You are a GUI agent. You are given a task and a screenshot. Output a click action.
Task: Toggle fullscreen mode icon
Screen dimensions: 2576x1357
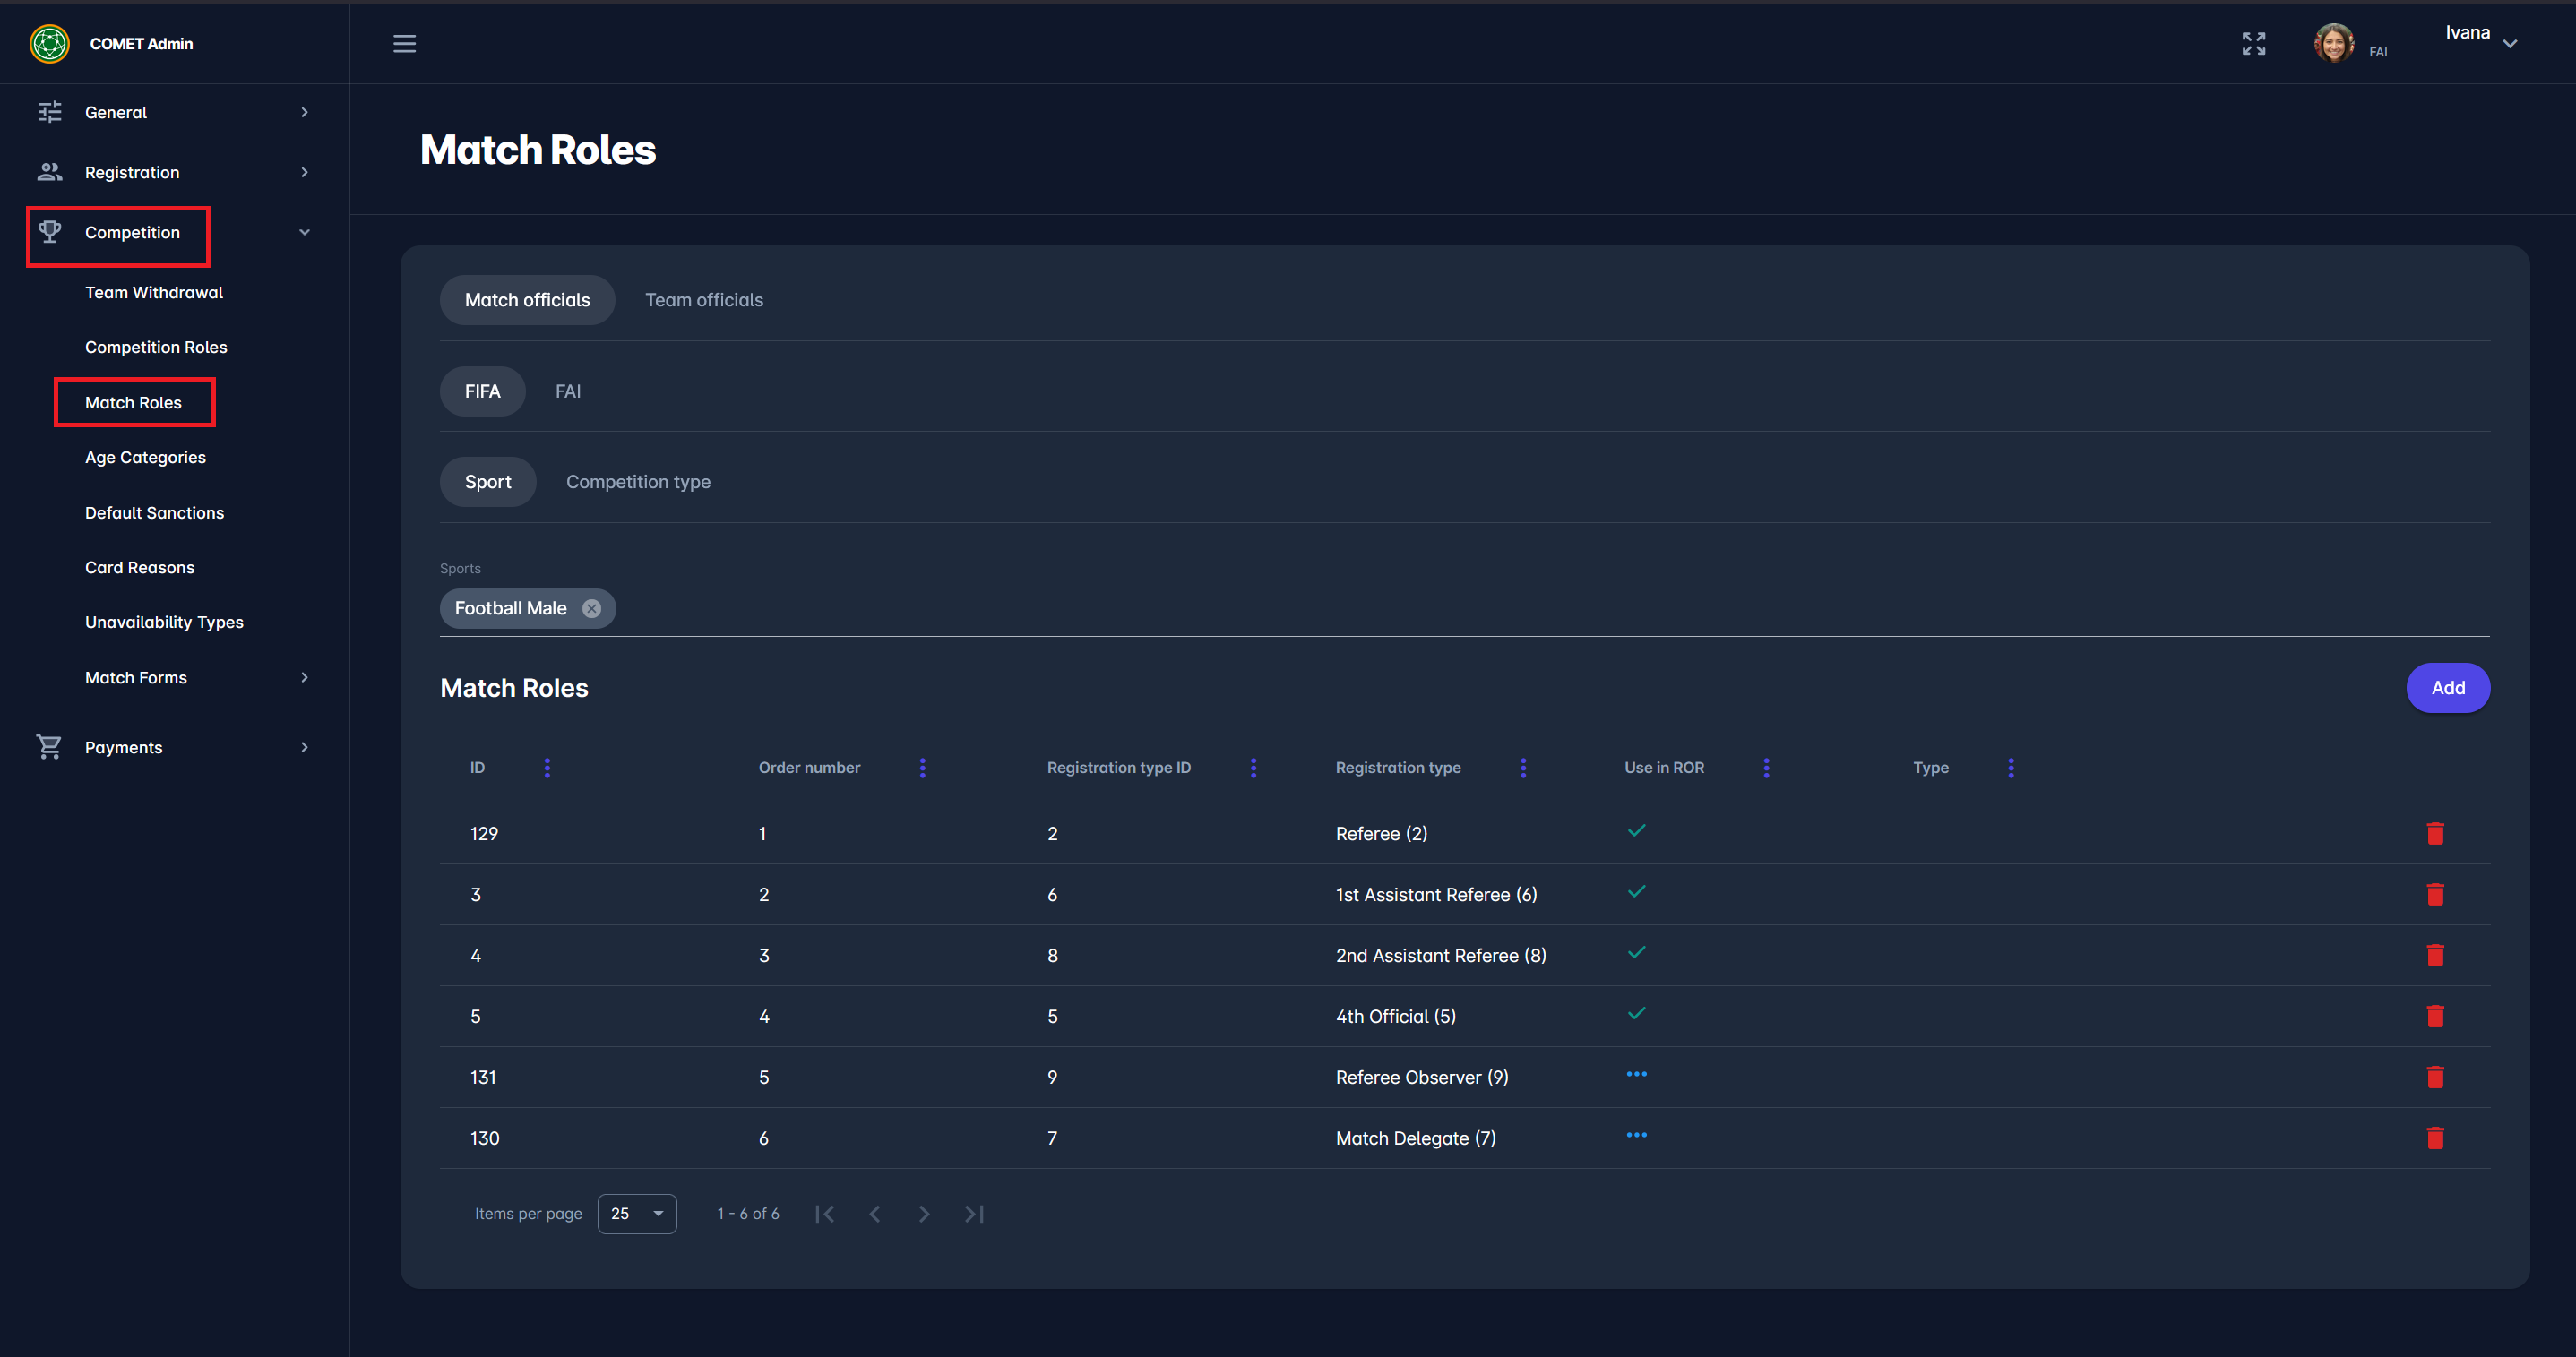coord(2253,44)
